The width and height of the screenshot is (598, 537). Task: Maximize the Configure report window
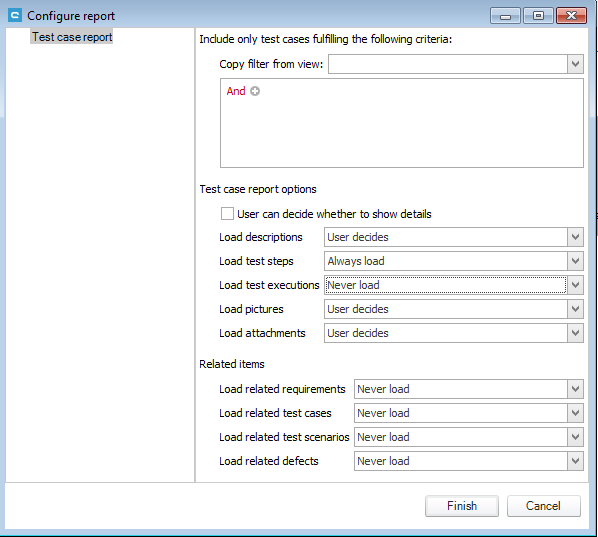(x=538, y=16)
